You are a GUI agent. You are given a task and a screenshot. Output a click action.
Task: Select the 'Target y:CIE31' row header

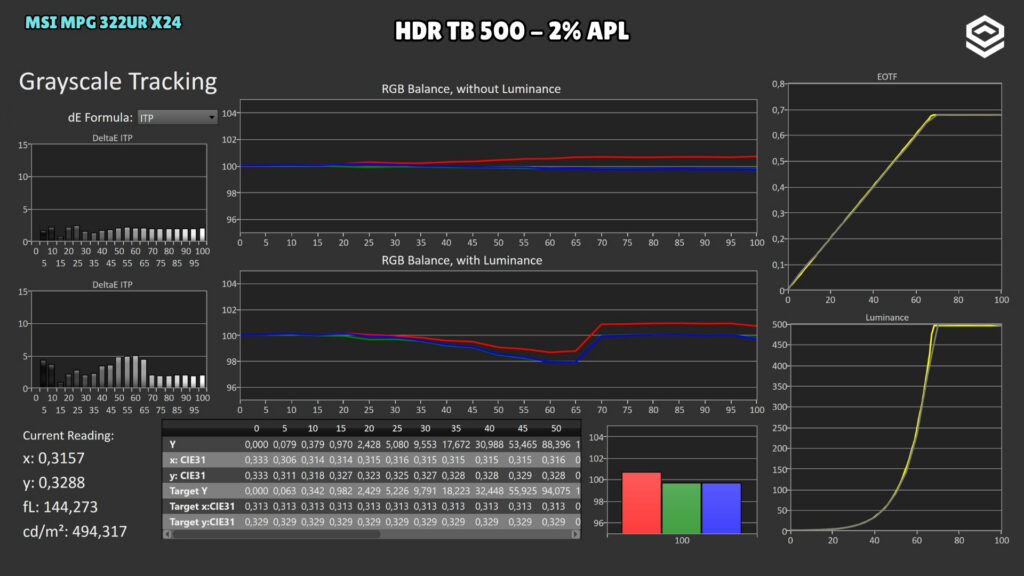click(202, 522)
